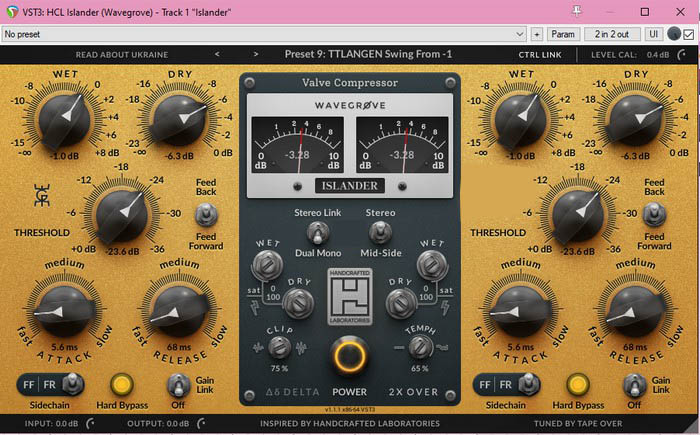Viewport: 700px width, 435px height.
Task: Open the Param menu button
Action: click(x=563, y=34)
